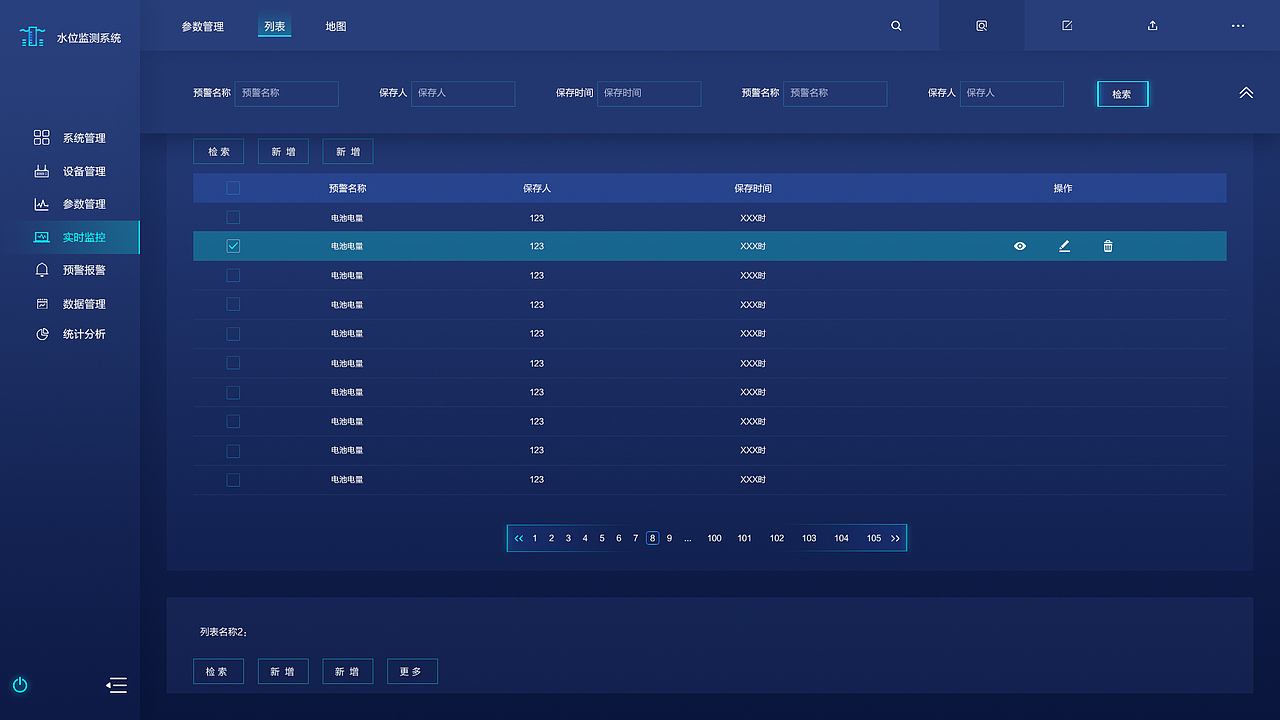Click the 水位监测系统 logo icon

(33, 37)
